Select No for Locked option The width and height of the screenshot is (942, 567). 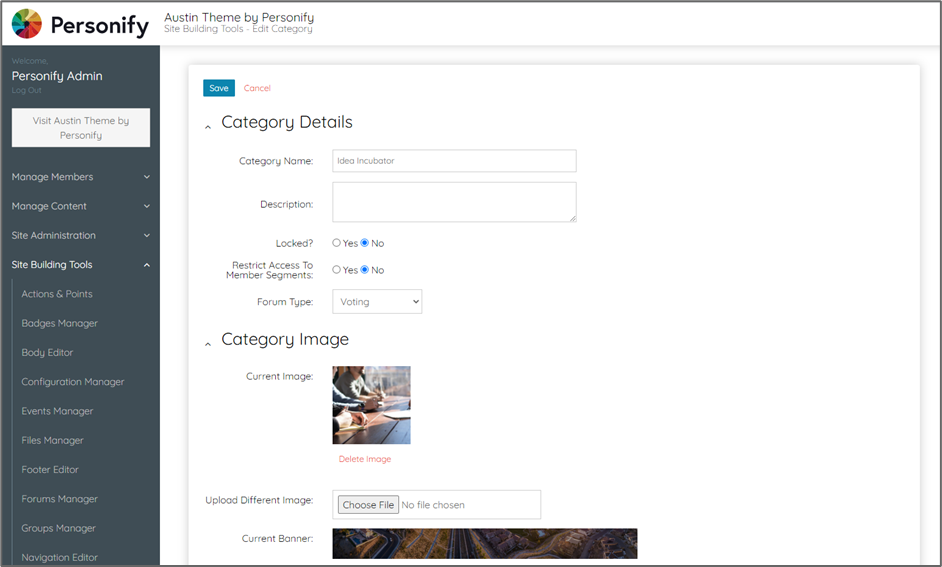pyautogui.click(x=365, y=243)
